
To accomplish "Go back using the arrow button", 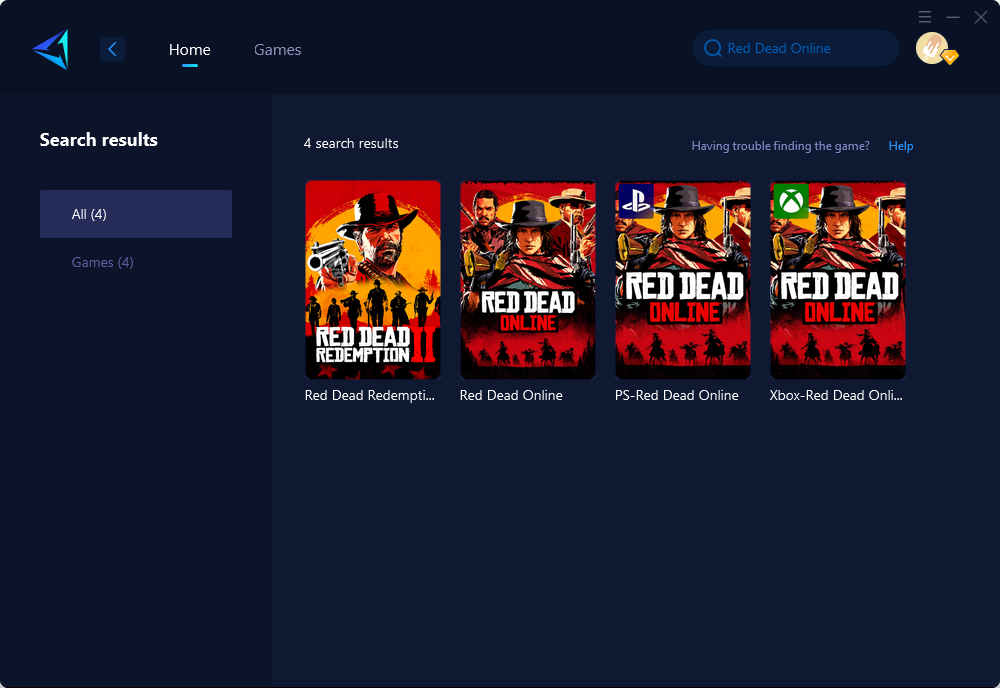I will [112, 49].
